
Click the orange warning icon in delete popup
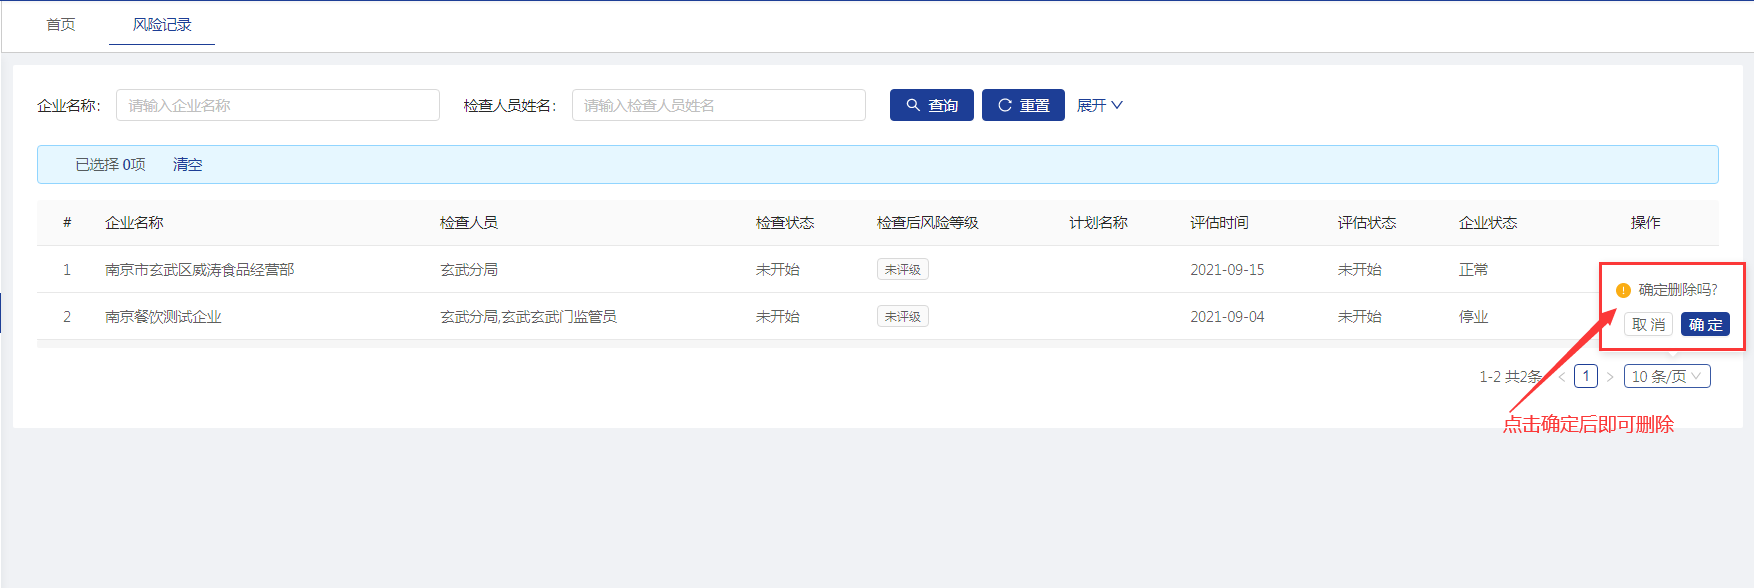1623,290
